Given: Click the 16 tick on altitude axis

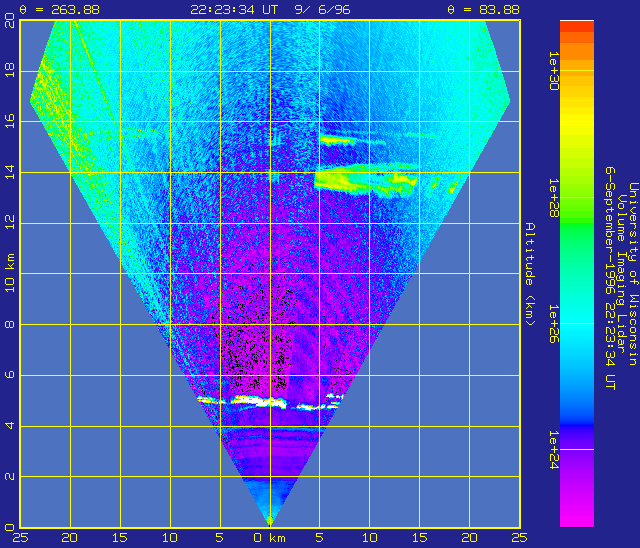Looking at the screenshot, I should (10, 121).
